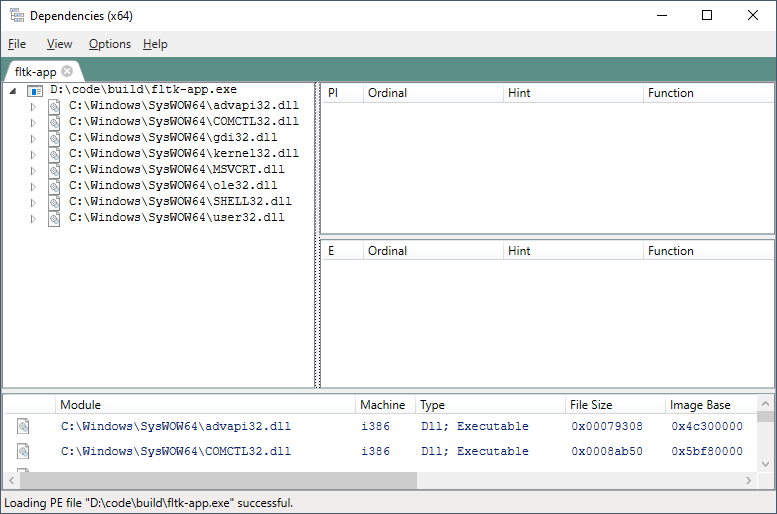
Task: Close the fltk-app tab
Action: [67, 71]
